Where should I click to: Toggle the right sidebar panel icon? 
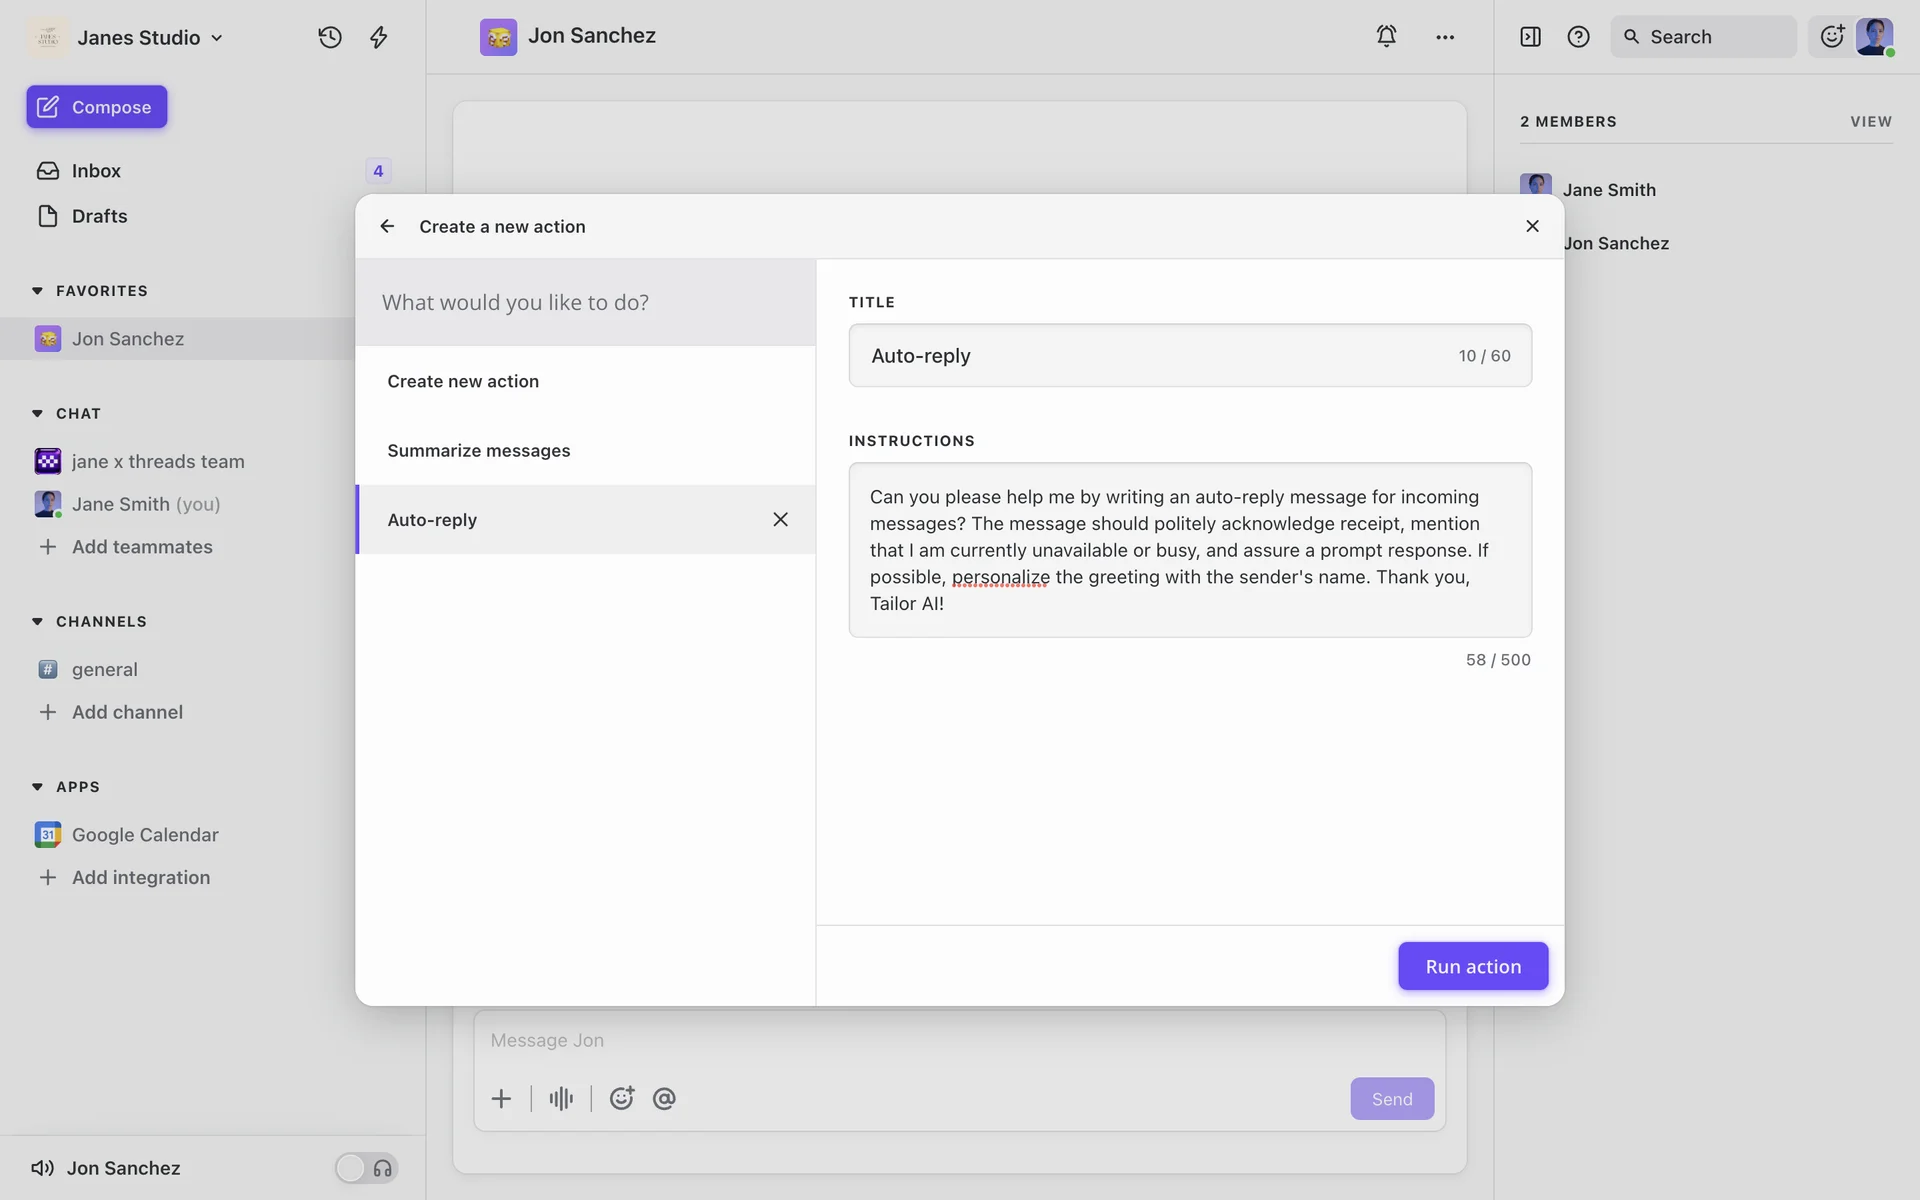click(1530, 37)
